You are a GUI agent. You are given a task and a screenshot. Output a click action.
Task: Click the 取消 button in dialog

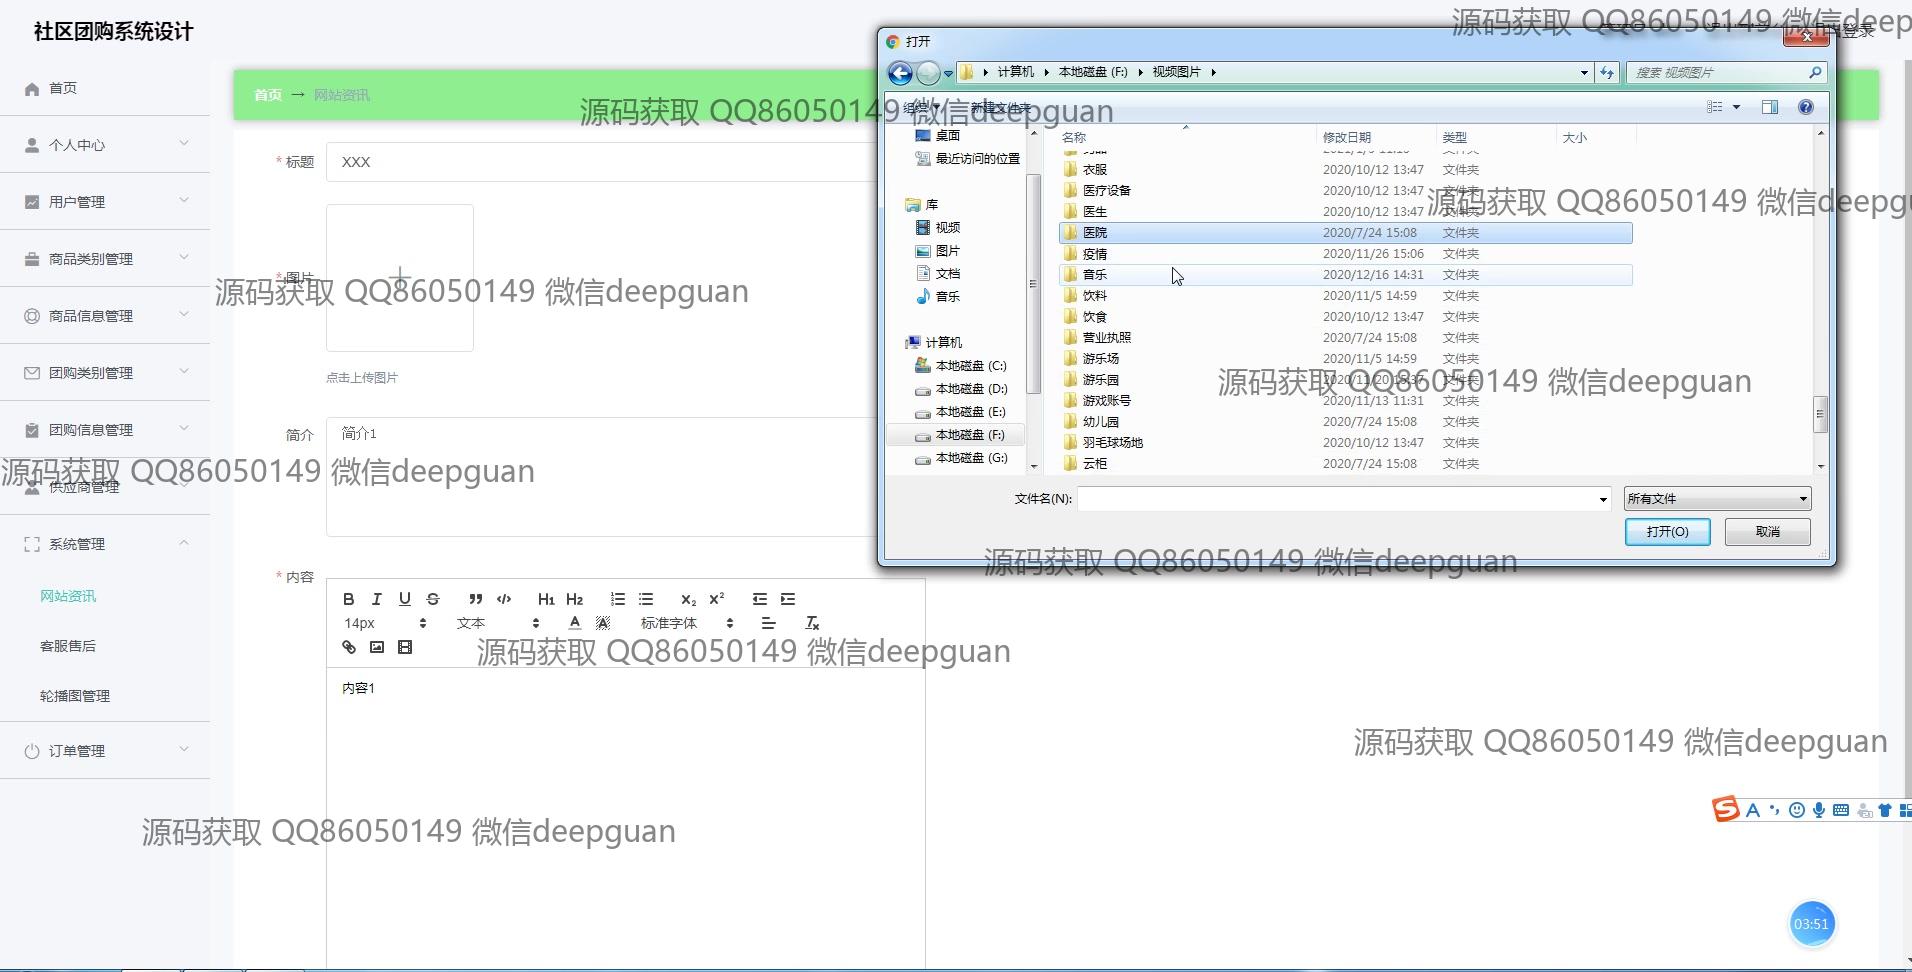point(1767,532)
